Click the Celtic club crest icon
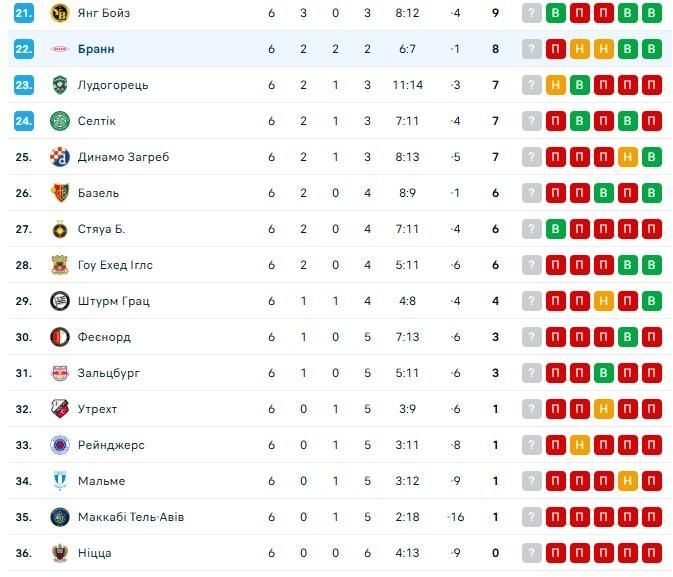Viewport: 673px width, 577px height. tap(59, 121)
